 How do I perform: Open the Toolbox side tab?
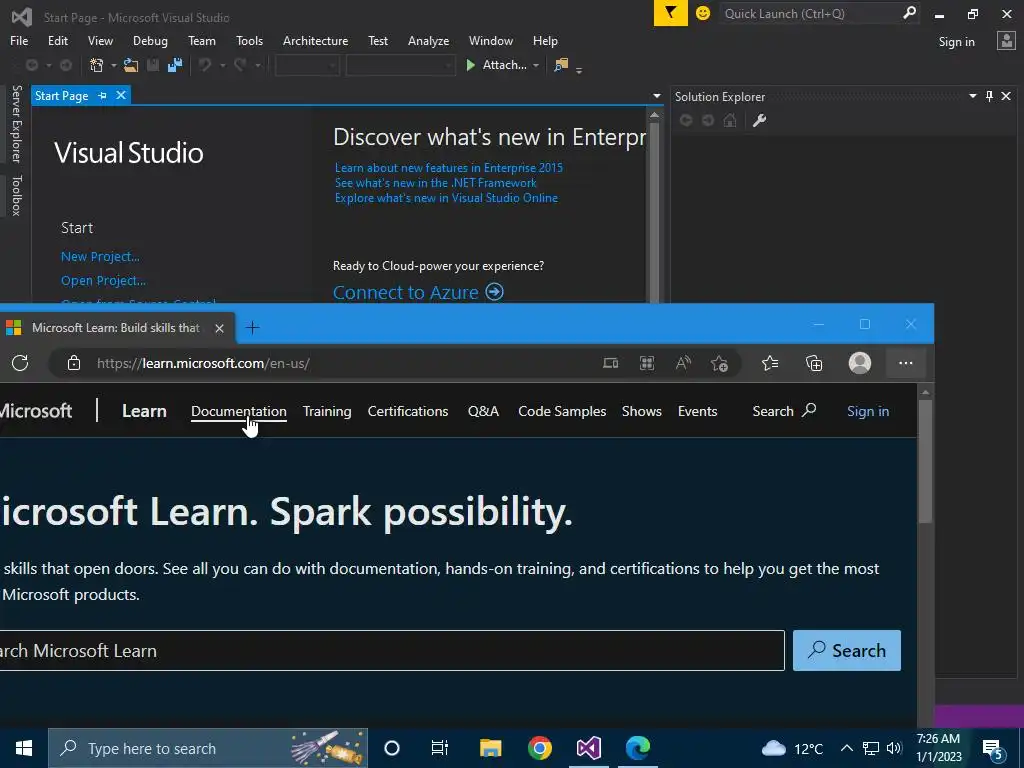pos(16,195)
